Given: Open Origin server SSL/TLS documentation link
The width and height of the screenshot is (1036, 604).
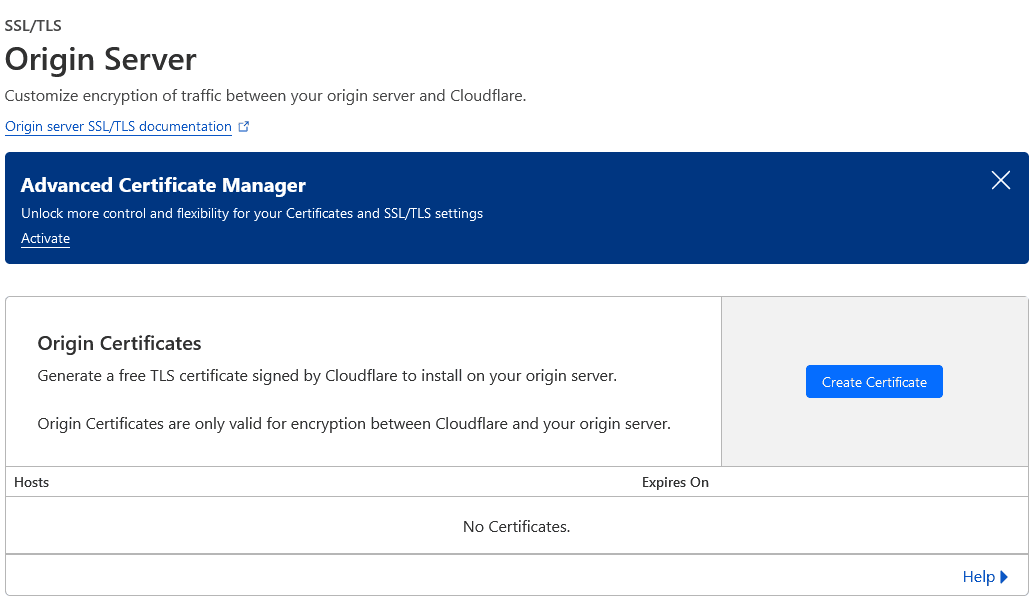Looking at the screenshot, I should point(118,126).
